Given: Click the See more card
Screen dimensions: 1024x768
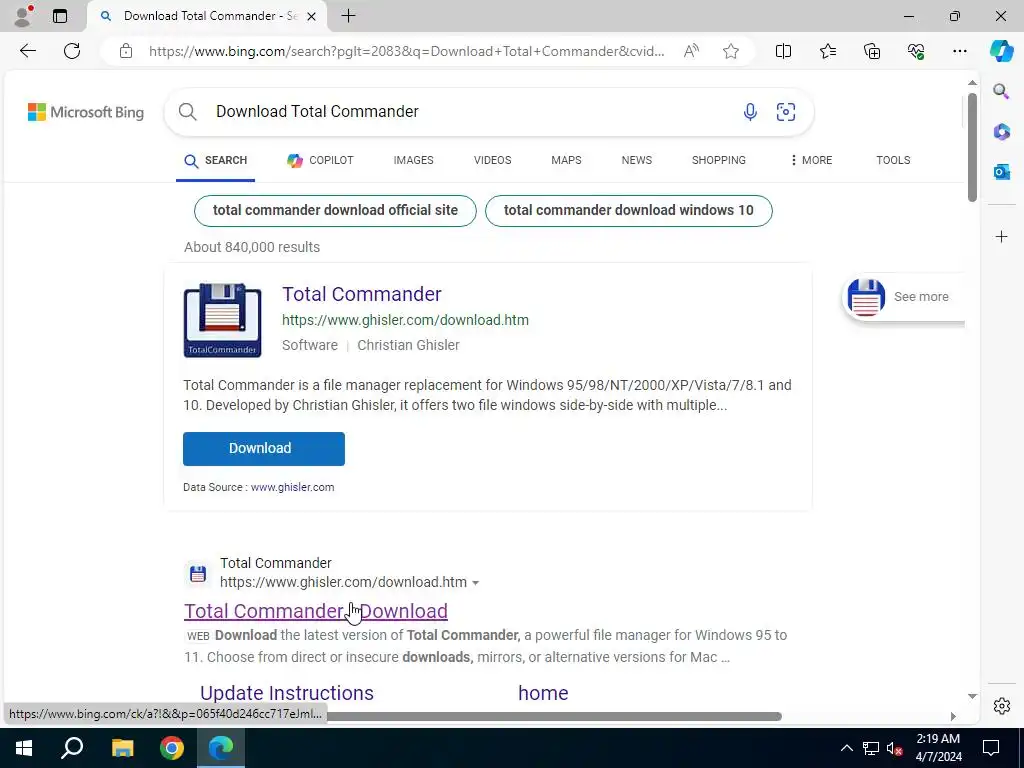Looking at the screenshot, I should 903,296.
